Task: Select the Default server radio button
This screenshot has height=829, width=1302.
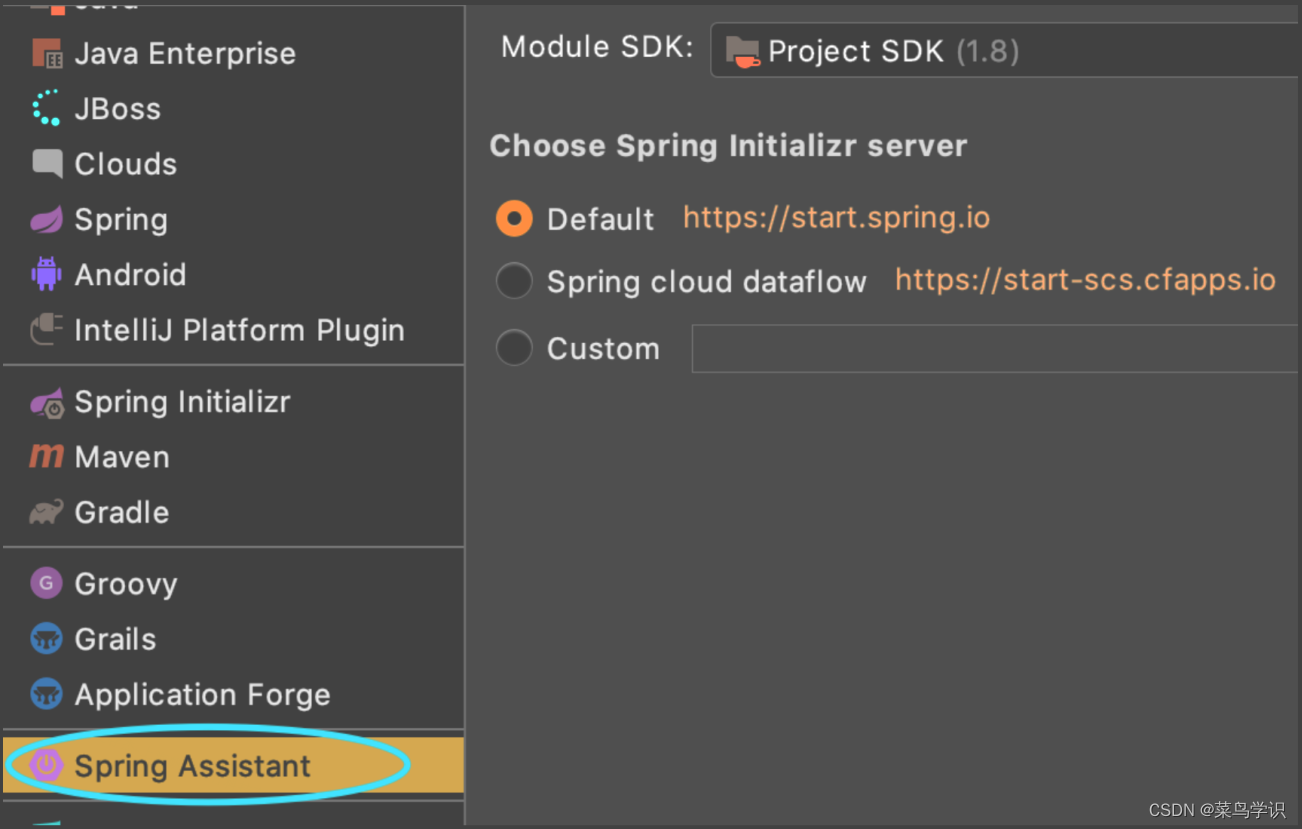Action: click(514, 218)
